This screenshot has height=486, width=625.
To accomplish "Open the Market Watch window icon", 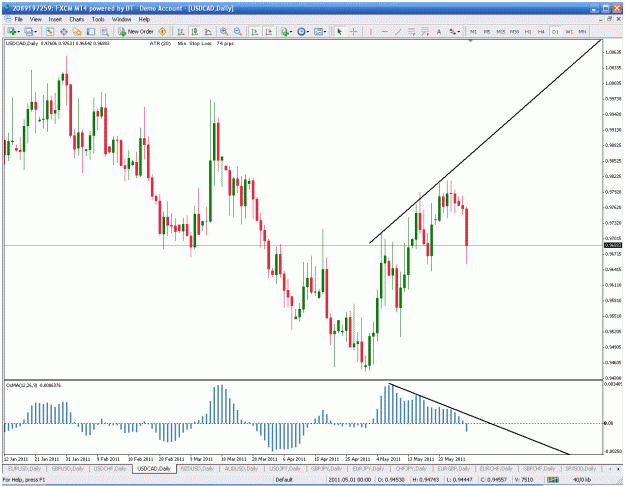I will click(x=50, y=31).
